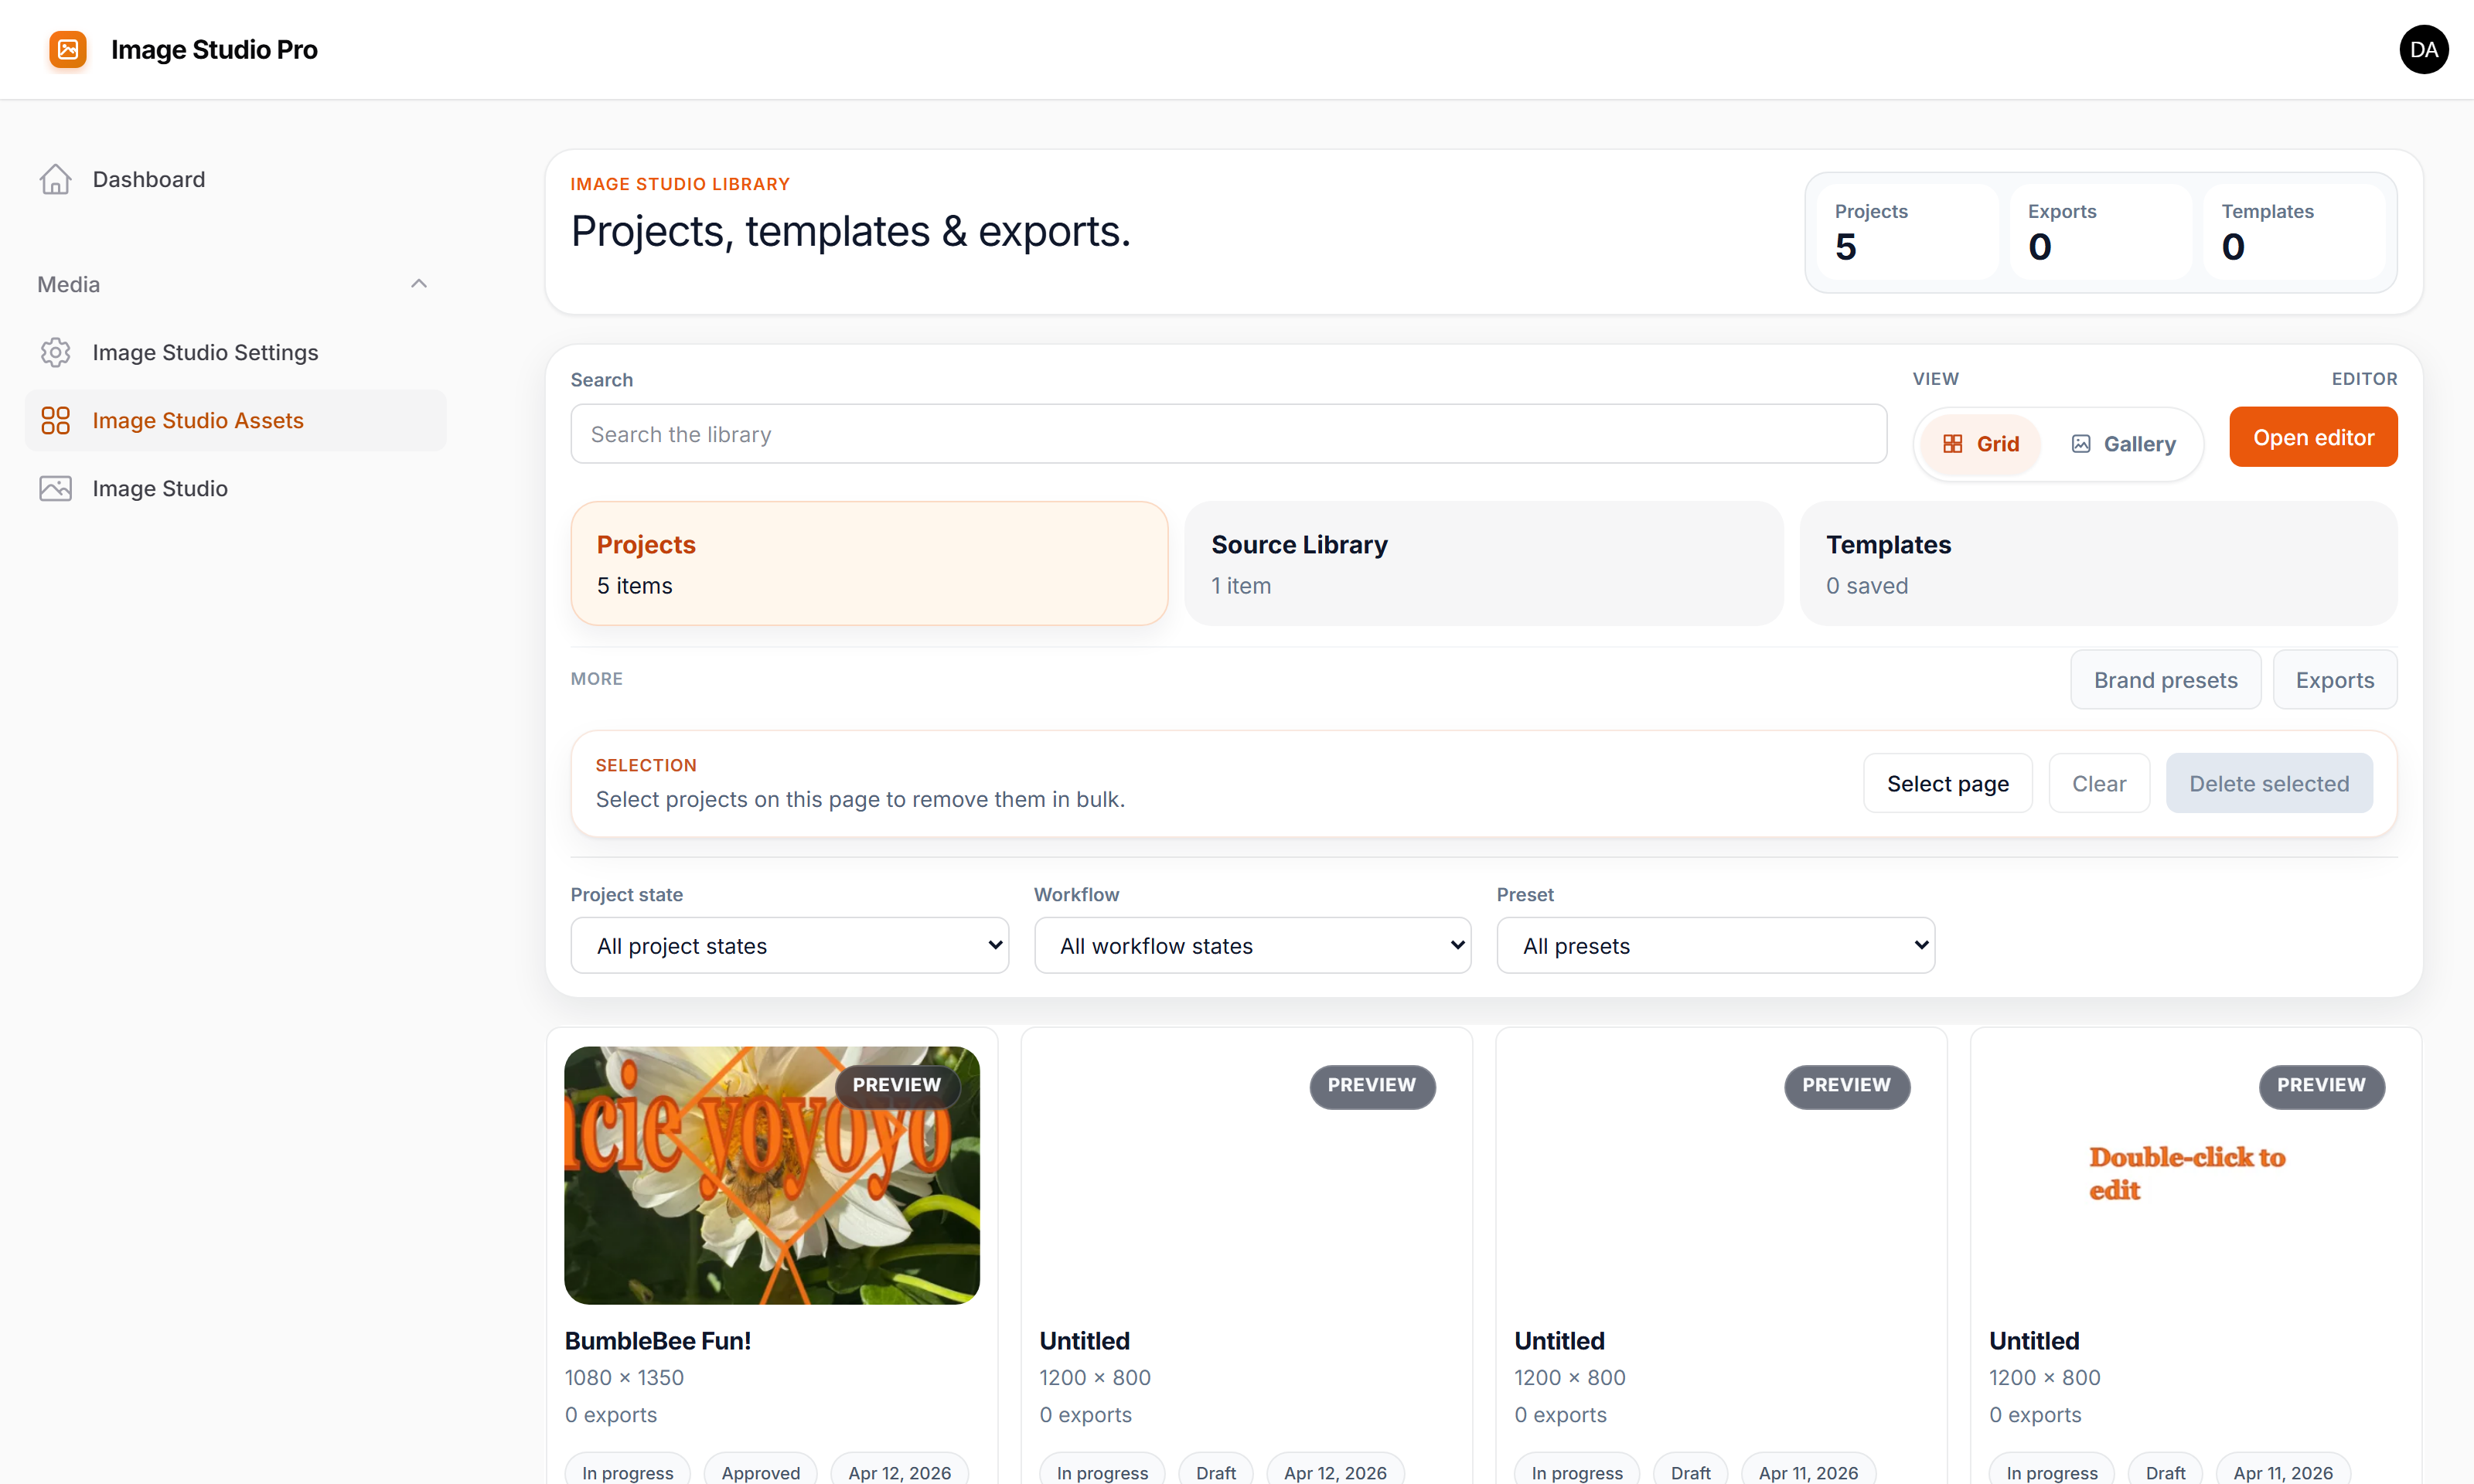This screenshot has width=2474, height=1484.
Task: Switch to the Source Library section
Action: click(x=1483, y=563)
